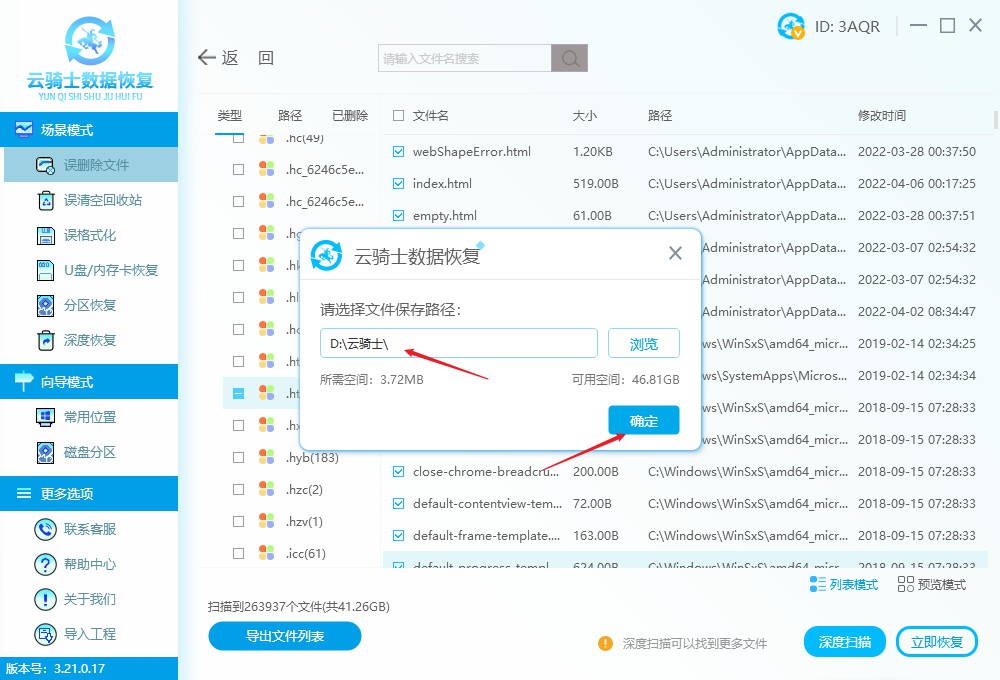Click 导出文件列表 button
Image resolution: width=1000 pixels, height=680 pixels.
pyautogui.click(x=284, y=636)
